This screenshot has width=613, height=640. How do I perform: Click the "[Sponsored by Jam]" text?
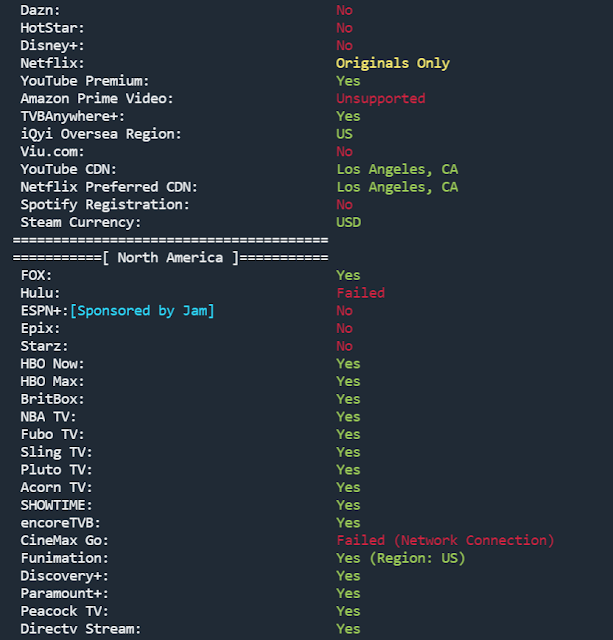(142, 311)
